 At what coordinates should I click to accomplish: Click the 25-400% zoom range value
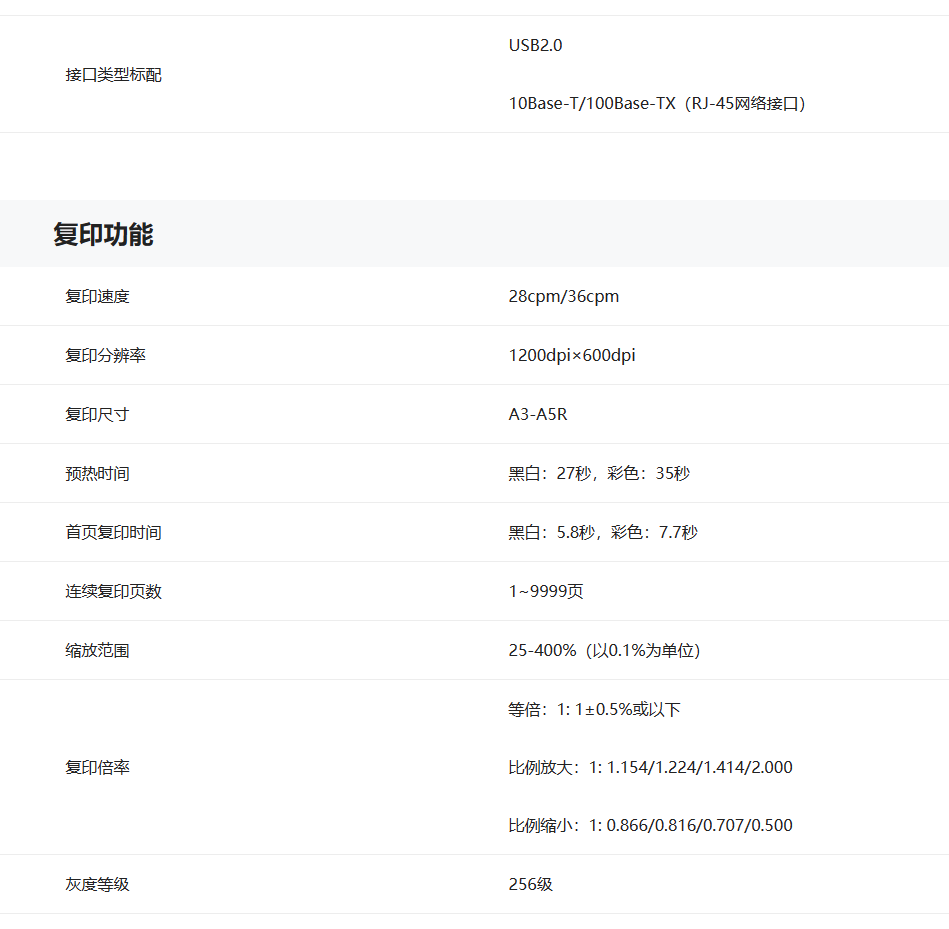click(604, 650)
